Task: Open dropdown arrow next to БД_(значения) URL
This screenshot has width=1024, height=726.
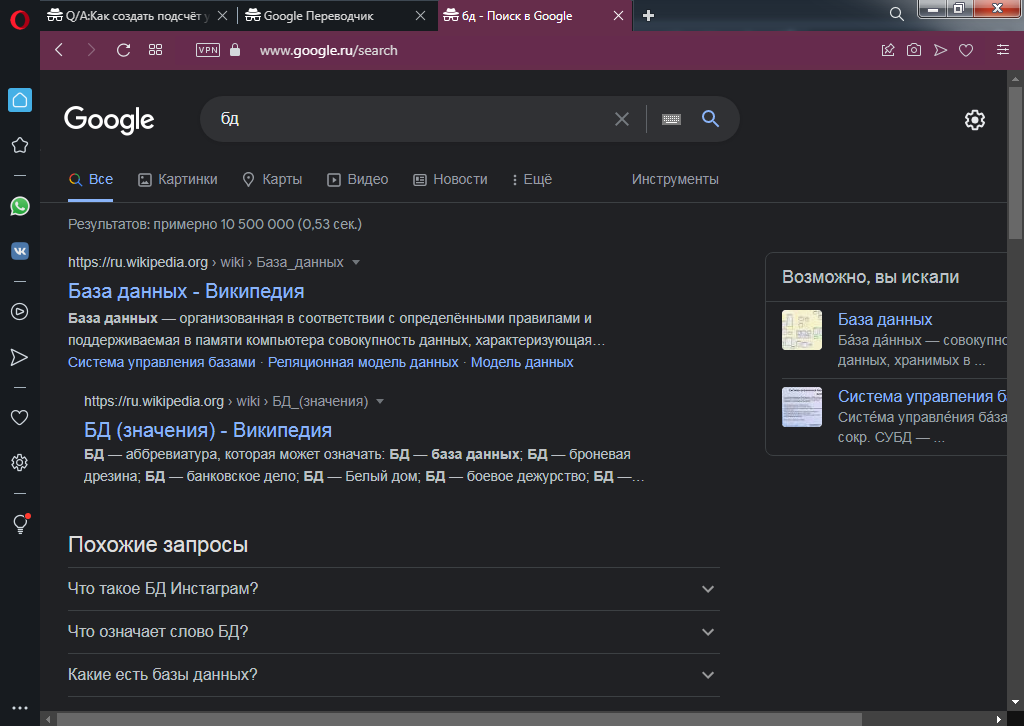Action: (x=380, y=402)
